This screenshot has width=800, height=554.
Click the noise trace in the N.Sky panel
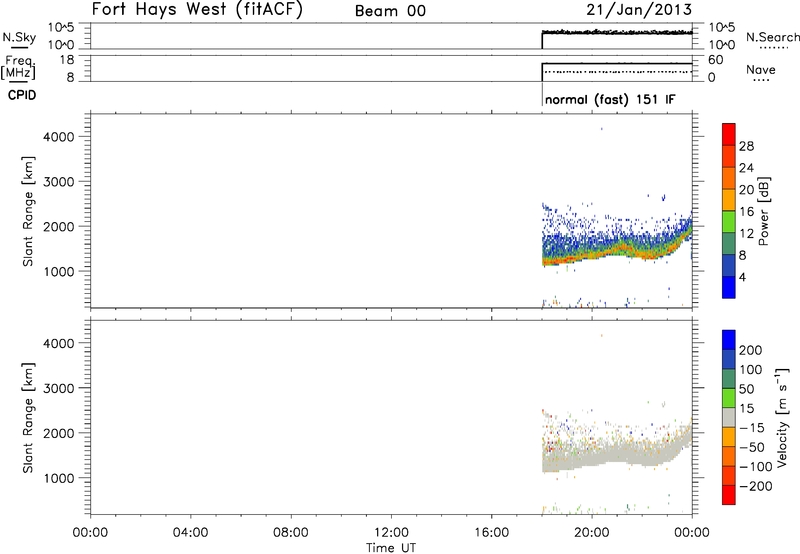(x=617, y=33)
